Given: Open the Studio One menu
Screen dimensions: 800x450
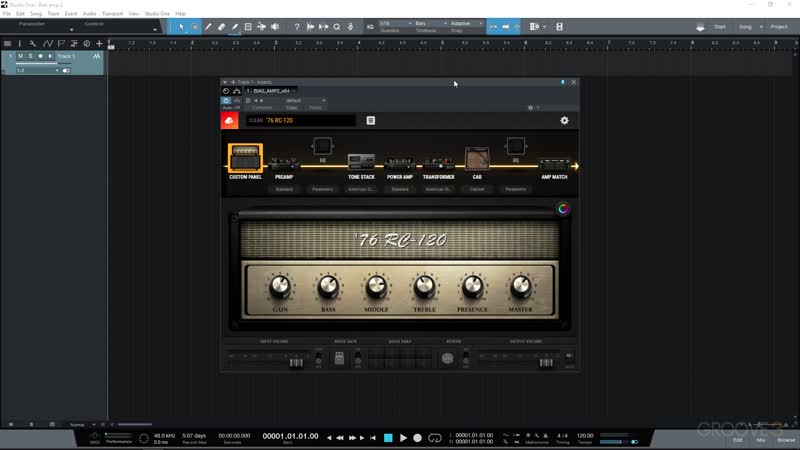Looking at the screenshot, I should (157, 14).
